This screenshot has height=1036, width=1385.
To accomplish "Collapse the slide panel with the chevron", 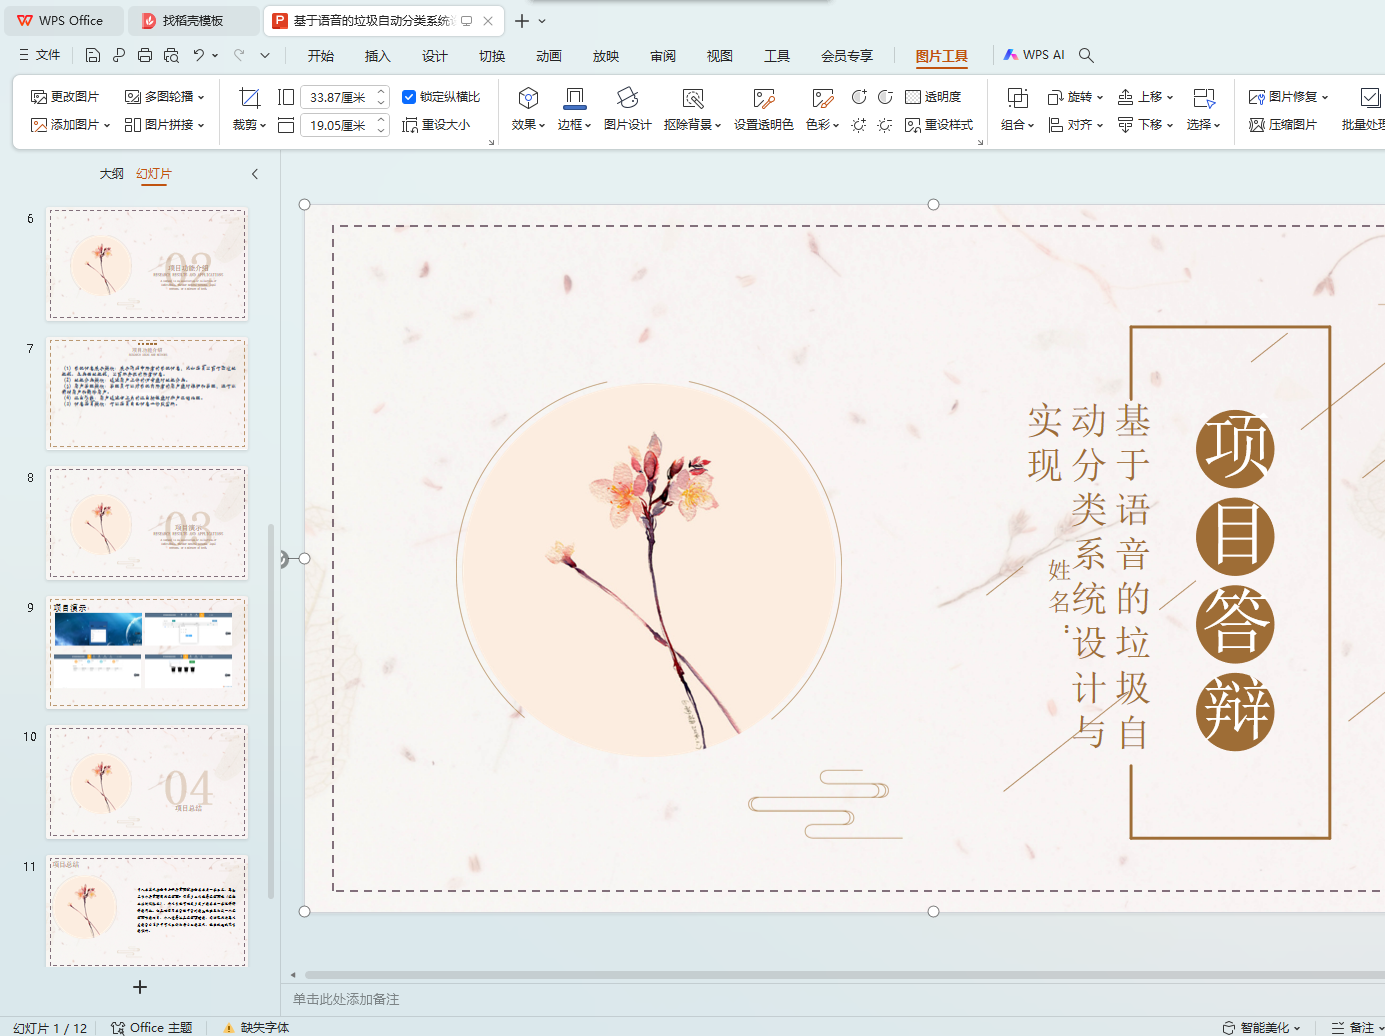I will click(x=255, y=174).
